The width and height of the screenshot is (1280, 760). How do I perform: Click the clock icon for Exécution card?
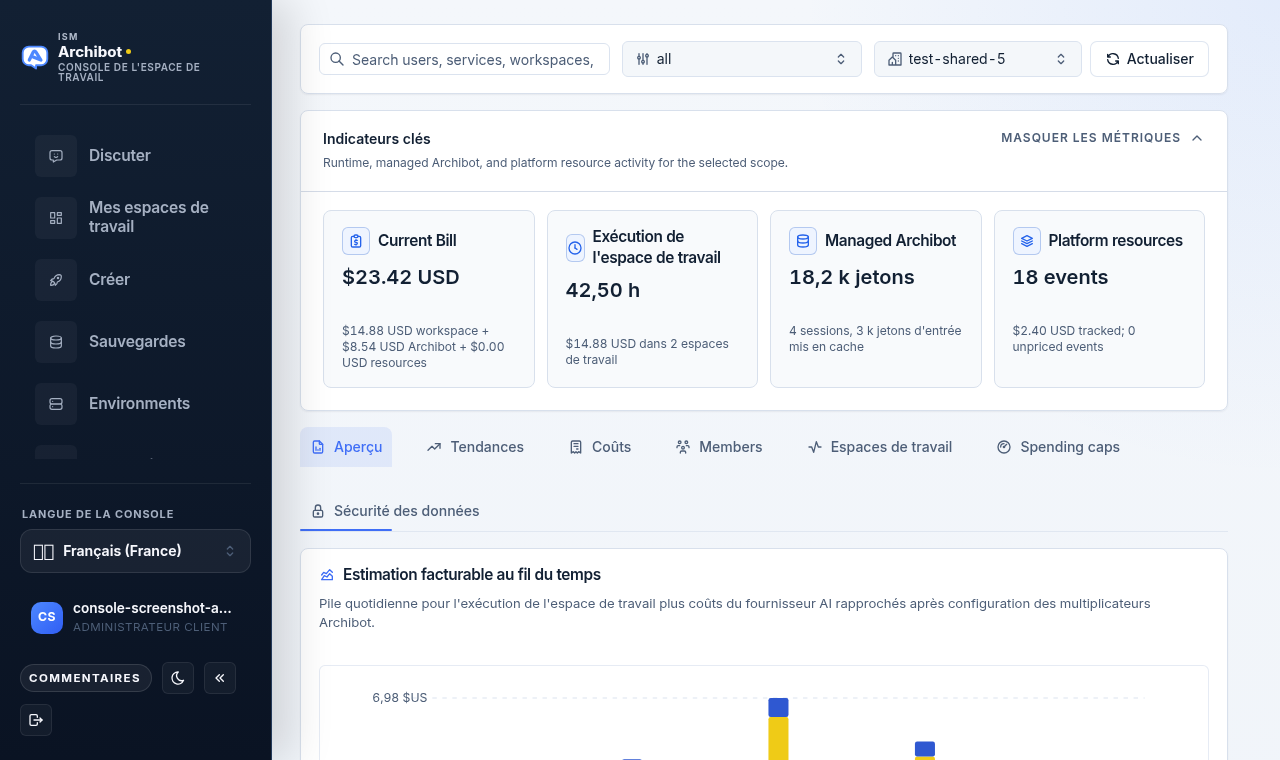[x=575, y=248]
